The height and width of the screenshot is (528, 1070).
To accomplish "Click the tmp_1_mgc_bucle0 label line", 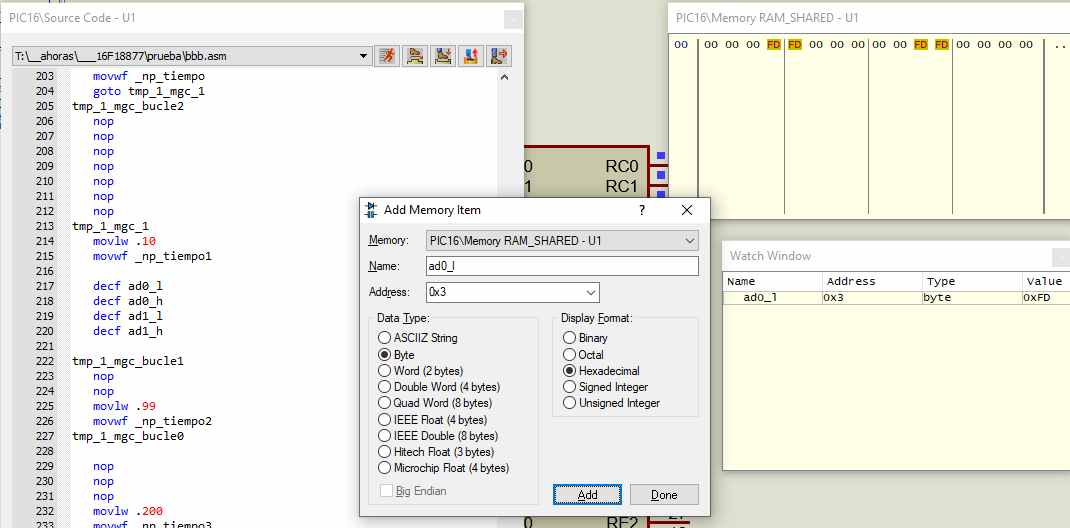I will 128,436.
